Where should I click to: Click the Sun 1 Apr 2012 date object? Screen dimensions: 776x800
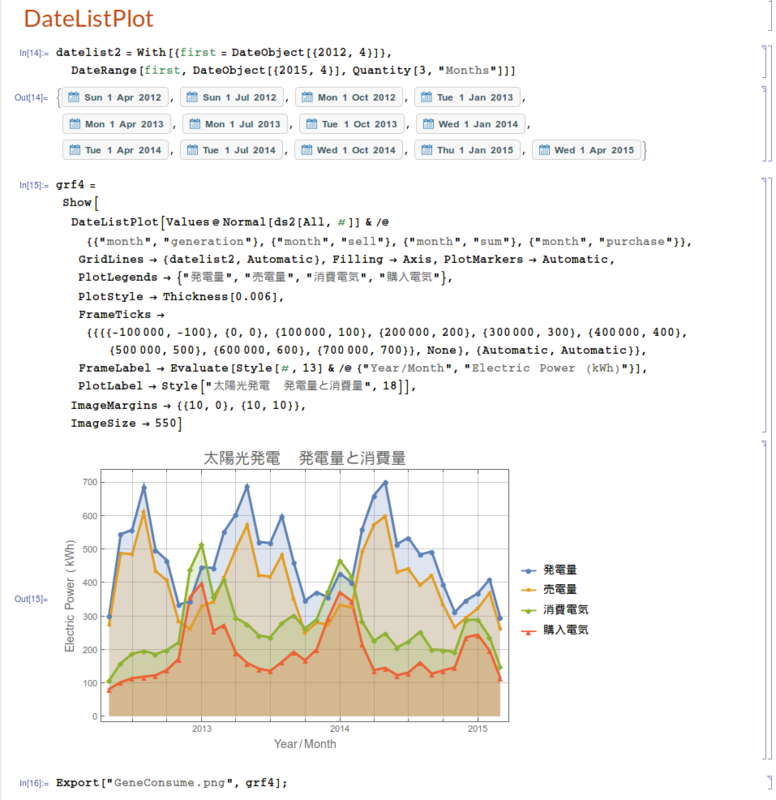pos(115,97)
